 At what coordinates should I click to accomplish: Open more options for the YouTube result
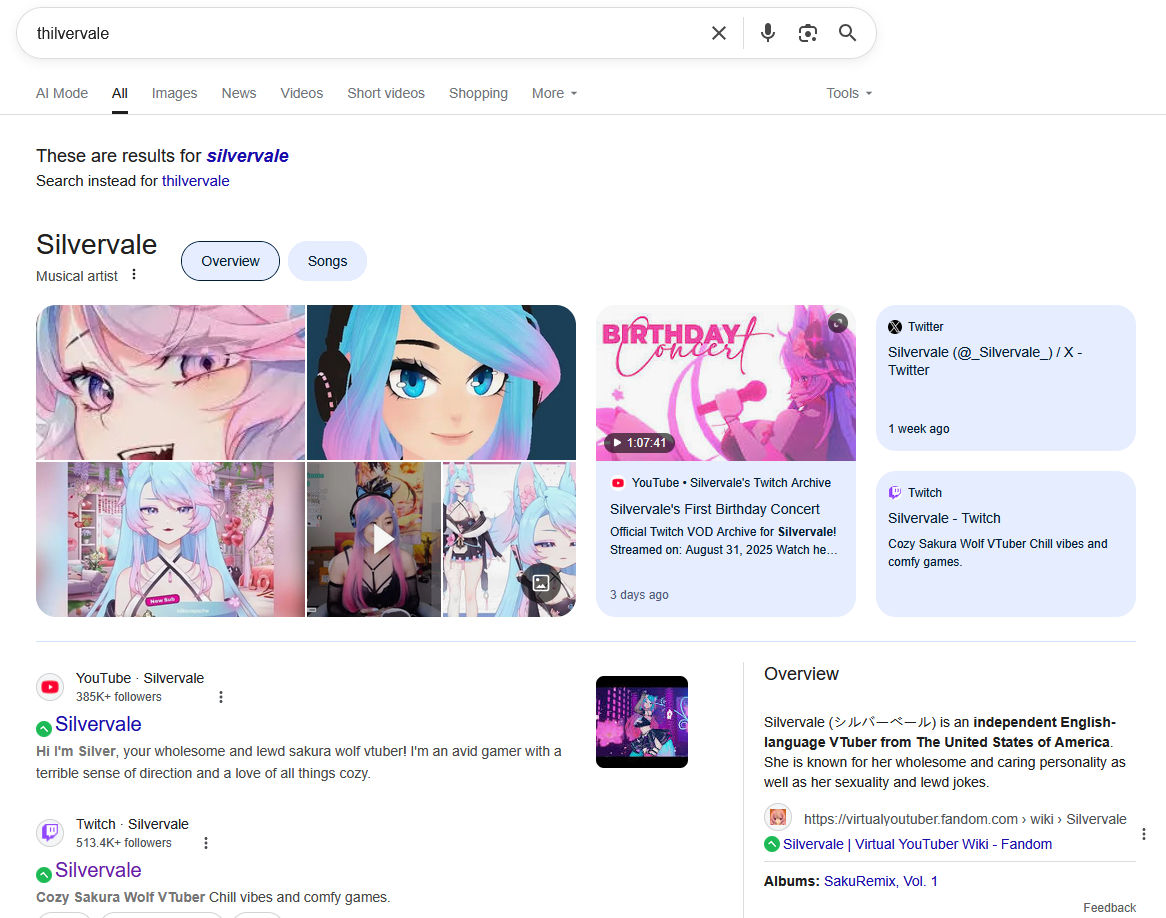point(221,697)
